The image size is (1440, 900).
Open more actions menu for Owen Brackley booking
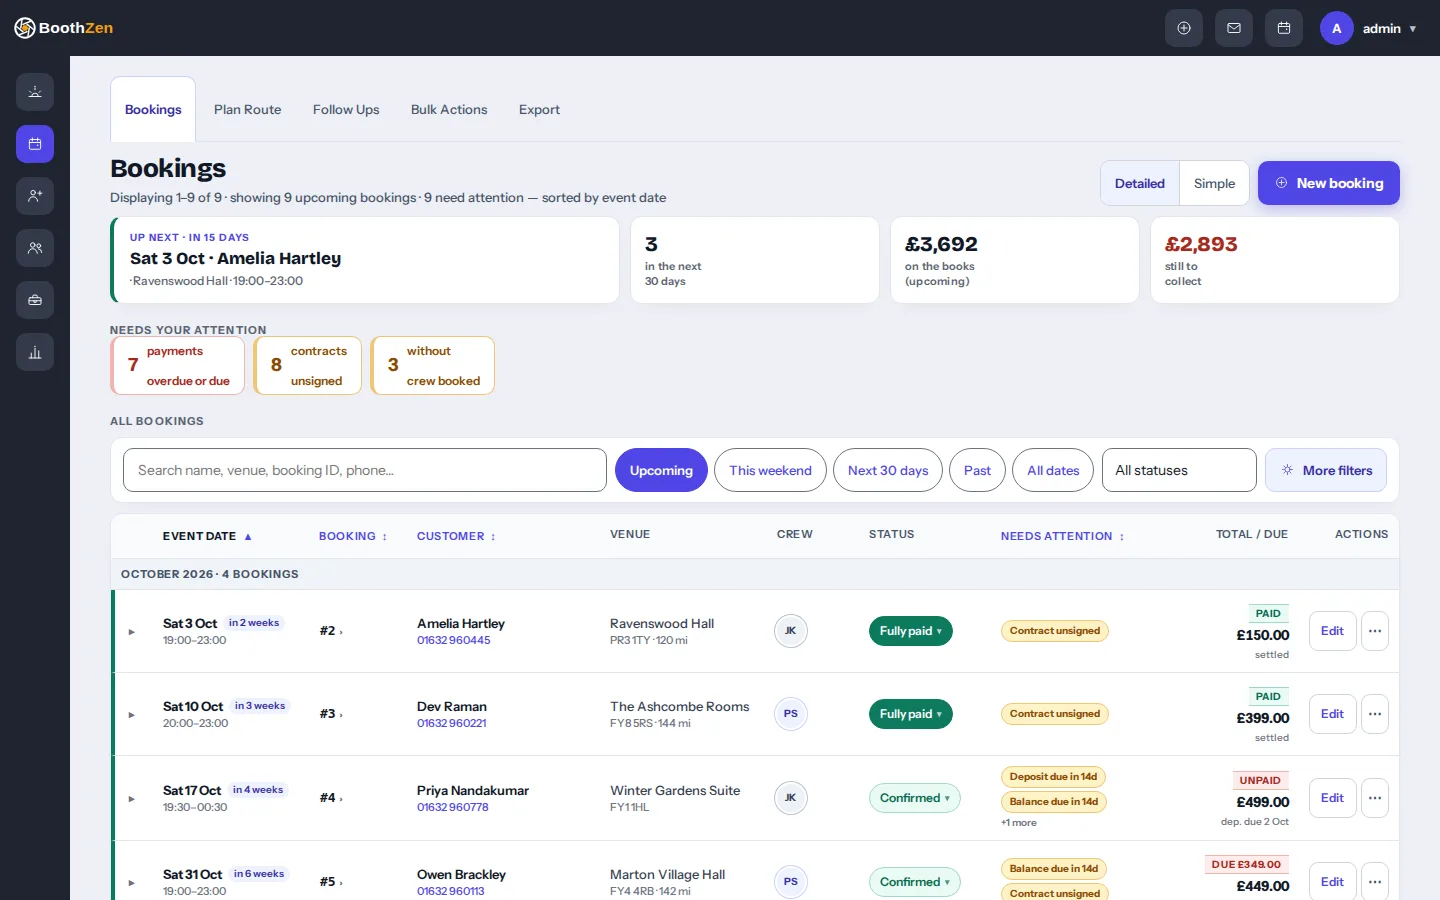pos(1375,881)
